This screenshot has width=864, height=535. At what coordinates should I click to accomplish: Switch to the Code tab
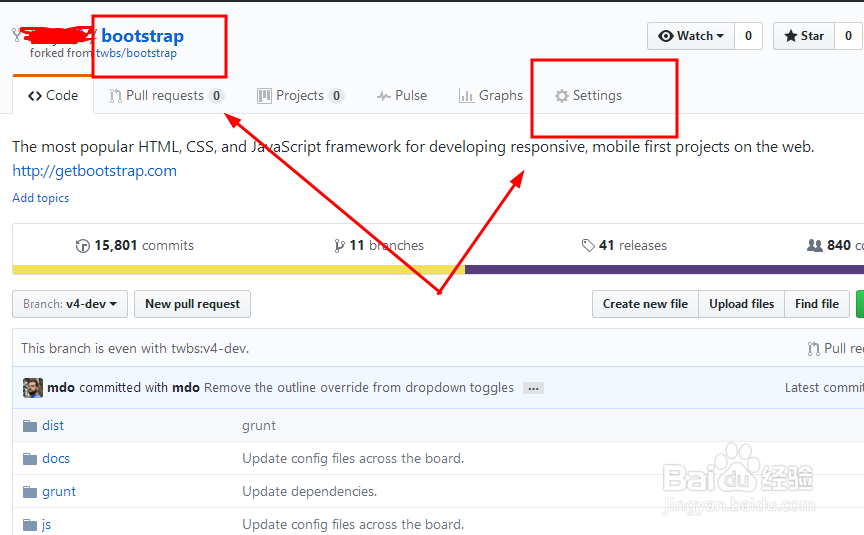[53, 95]
